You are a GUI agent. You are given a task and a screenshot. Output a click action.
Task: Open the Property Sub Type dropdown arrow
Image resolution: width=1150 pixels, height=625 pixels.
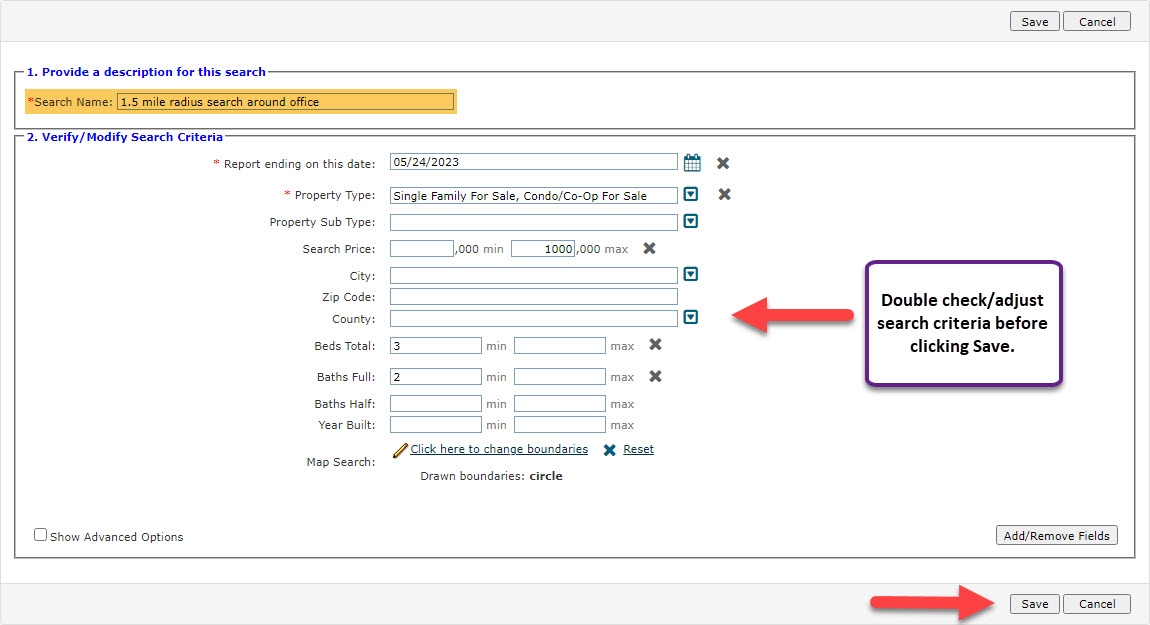690,222
